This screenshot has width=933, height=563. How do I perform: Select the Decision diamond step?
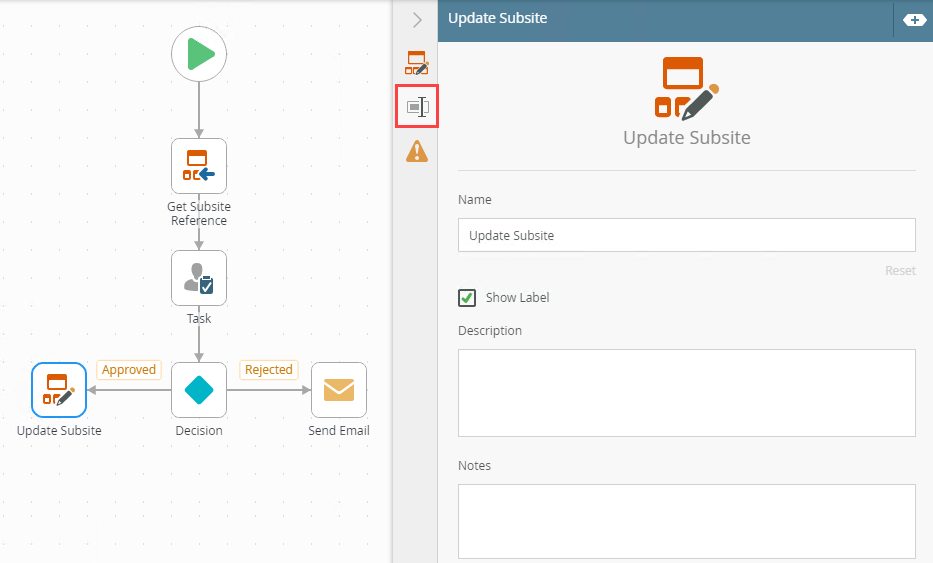pos(199,390)
